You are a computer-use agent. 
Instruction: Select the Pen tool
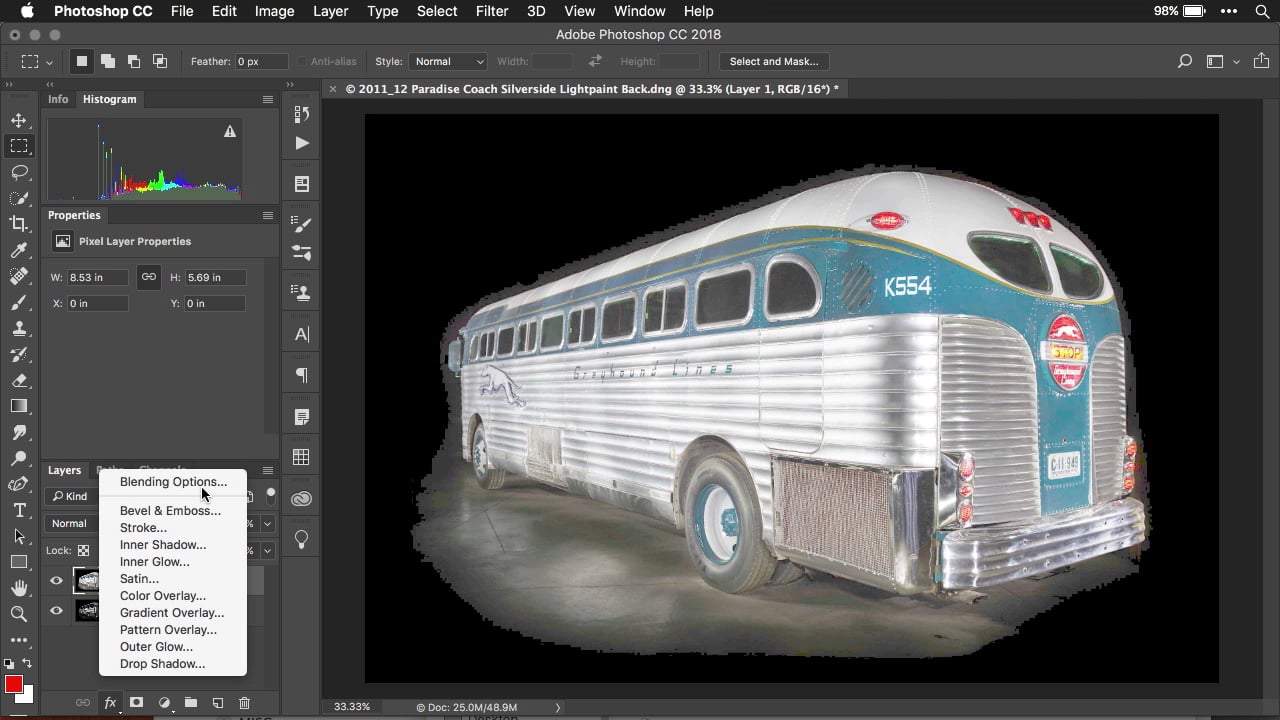click(18, 484)
